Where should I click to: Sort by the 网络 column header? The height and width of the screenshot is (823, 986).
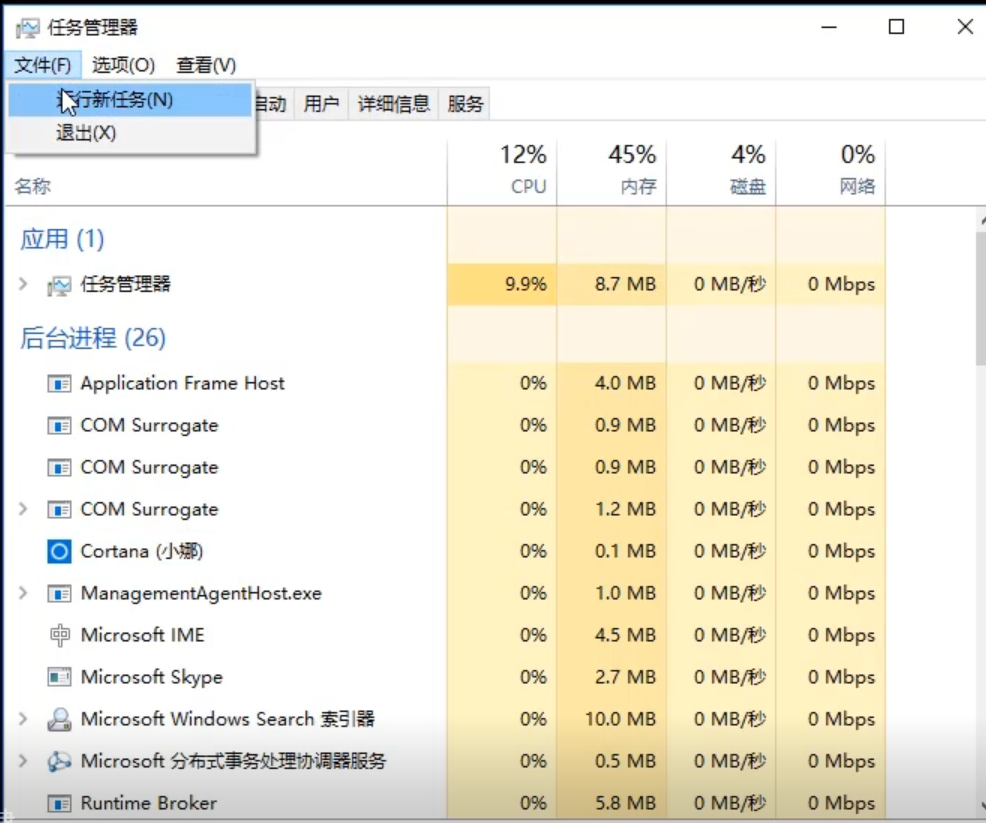[x=830, y=171]
